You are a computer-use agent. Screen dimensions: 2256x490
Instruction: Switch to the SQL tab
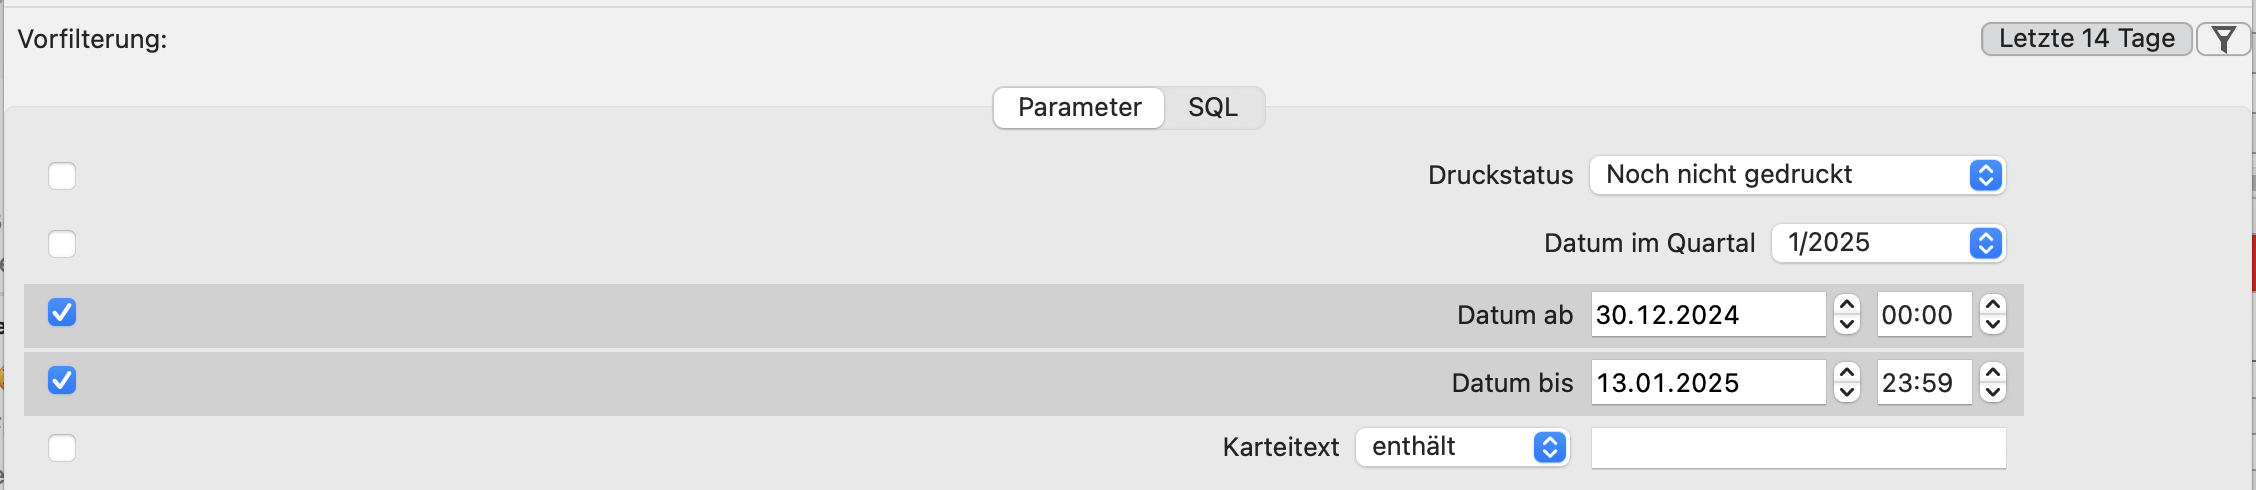pos(1213,108)
